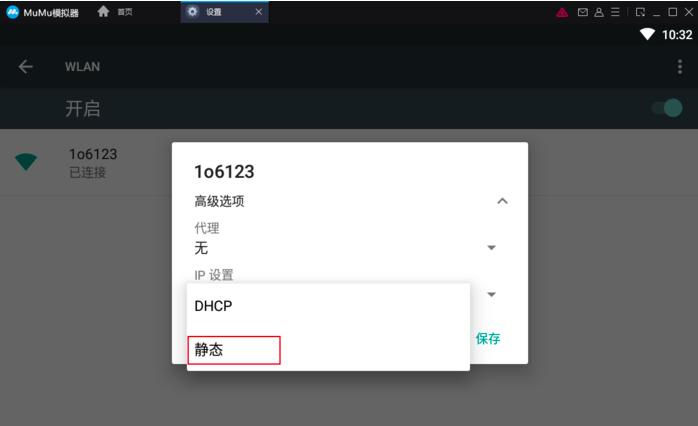Open the mail envelope icon in the title bar
This screenshot has height=426, width=698.
582,12
